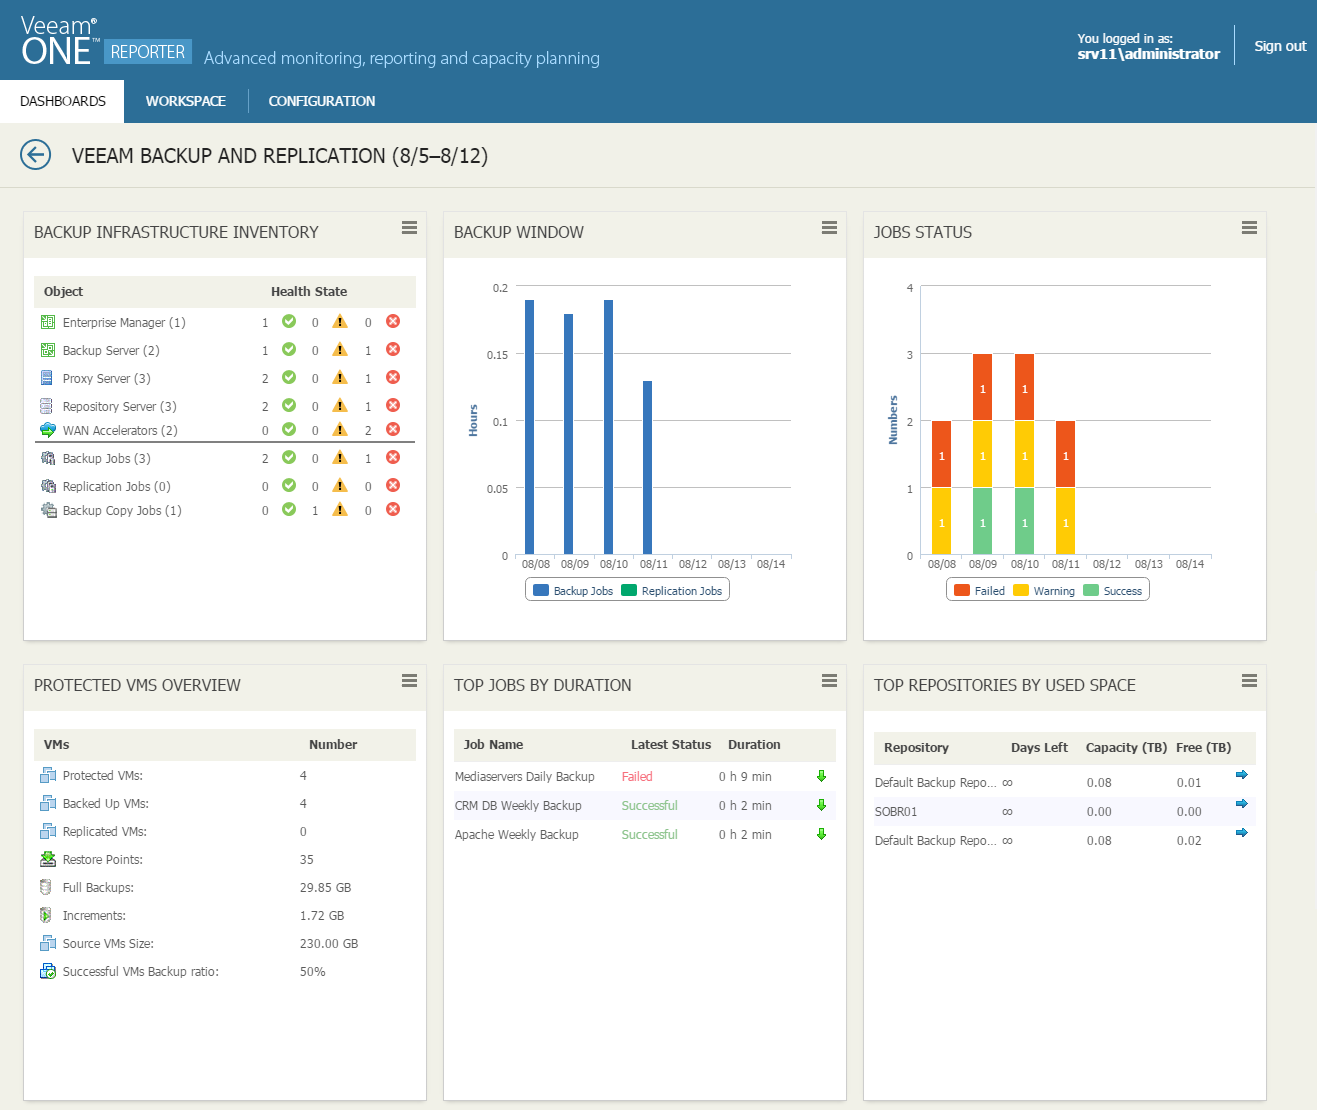Toggle Success series in Jobs Status legend
The width and height of the screenshot is (1317, 1110).
tap(1113, 591)
